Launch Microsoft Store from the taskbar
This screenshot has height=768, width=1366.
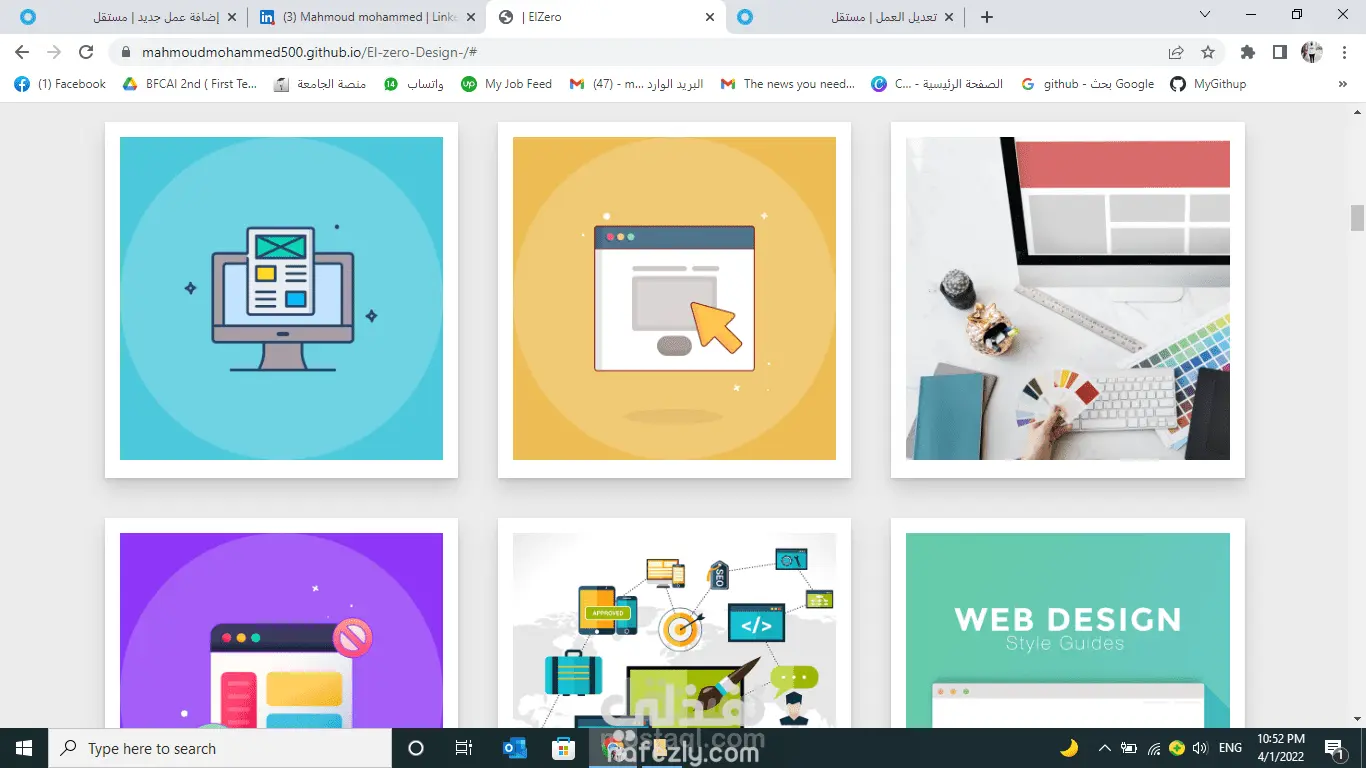point(564,748)
